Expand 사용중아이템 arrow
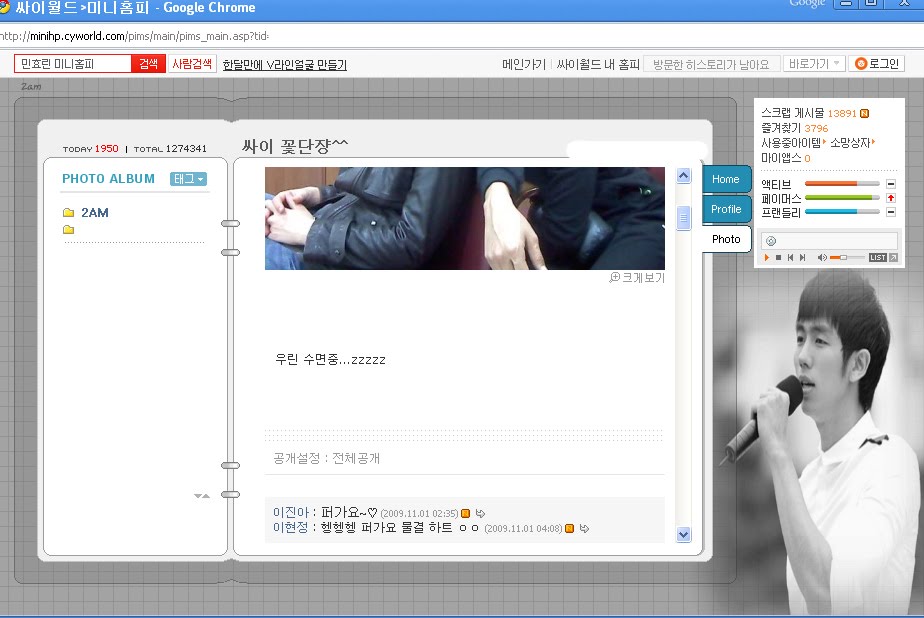This screenshot has width=924, height=618. point(824,141)
